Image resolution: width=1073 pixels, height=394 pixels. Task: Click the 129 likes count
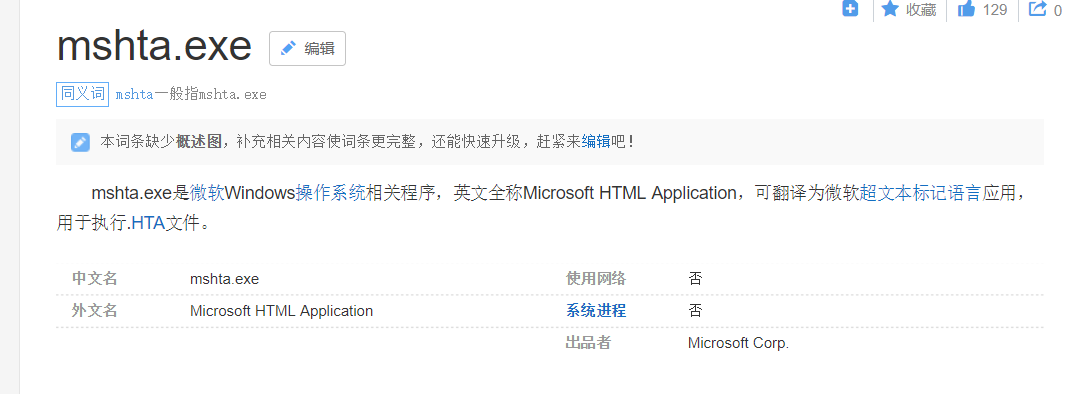click(x=995, y=10)
